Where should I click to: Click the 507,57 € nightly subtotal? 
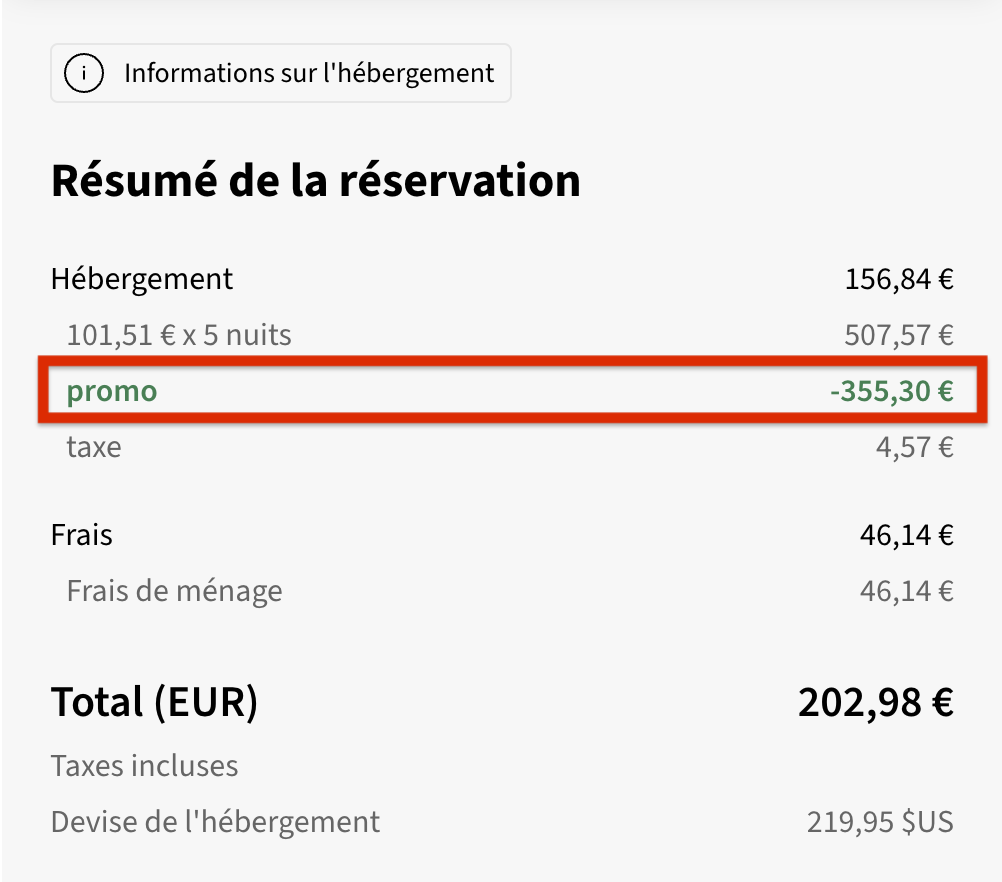[898, 335]
